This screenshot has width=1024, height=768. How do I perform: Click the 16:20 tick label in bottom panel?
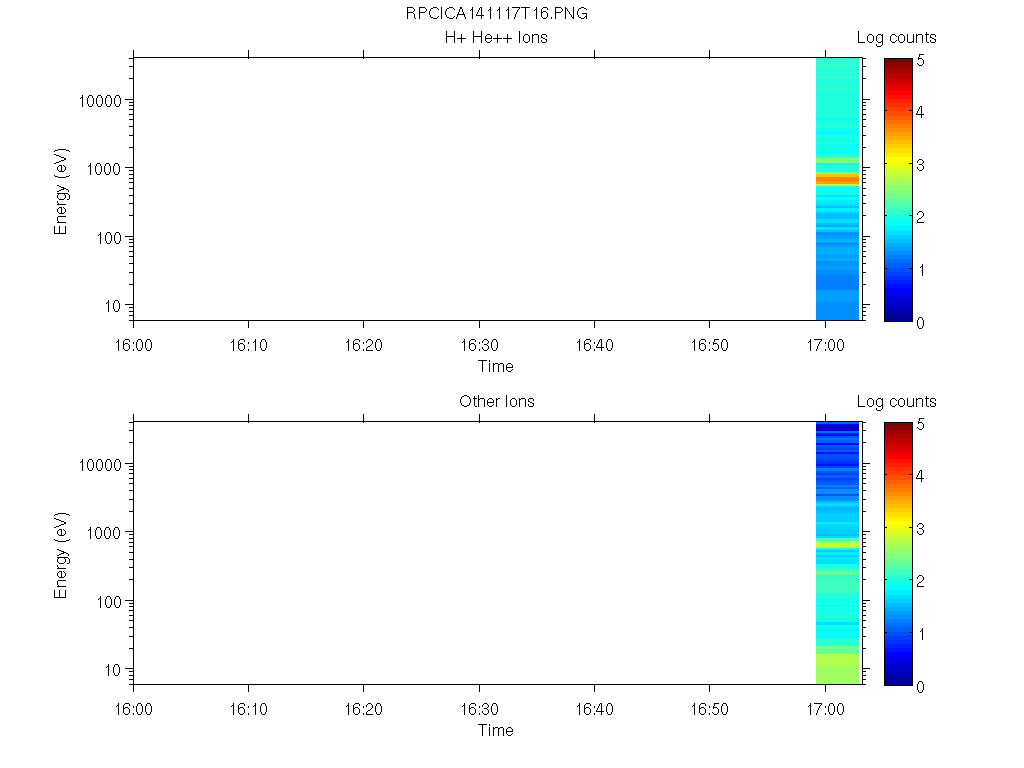[x=364, y=709]
